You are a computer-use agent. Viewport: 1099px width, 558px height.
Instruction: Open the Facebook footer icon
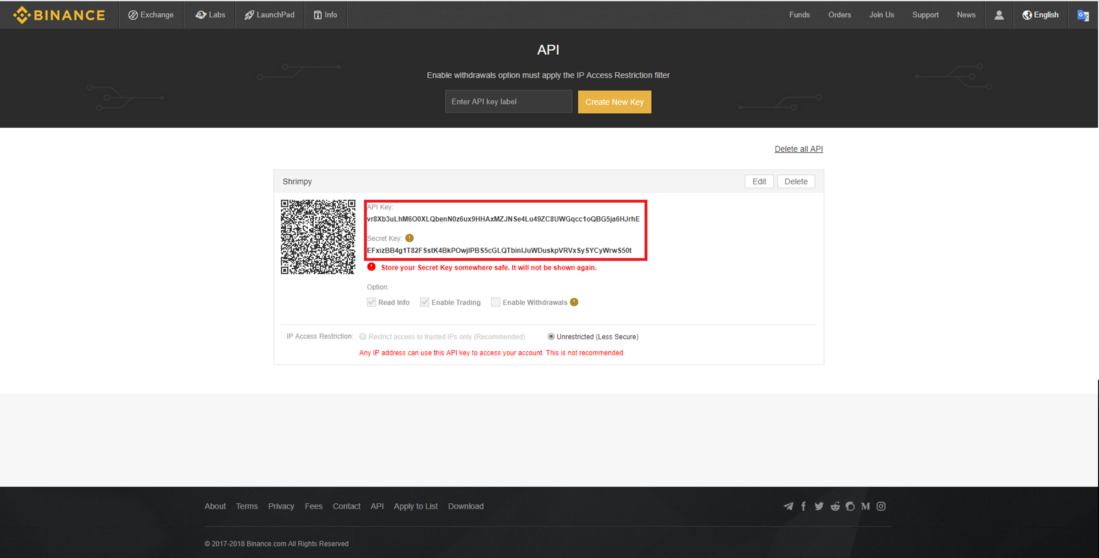[x=803, y=506]
